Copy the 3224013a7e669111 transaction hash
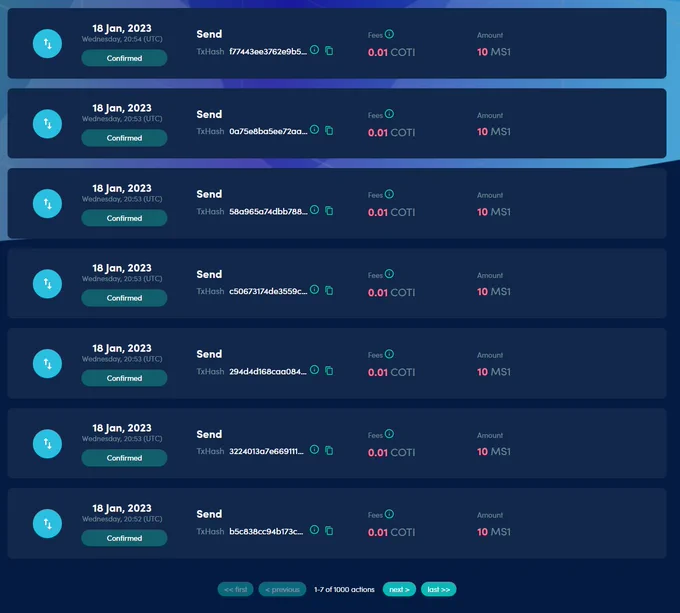This screenshot has height=613, width=680. pyautogui.click(x=329, y=450)
